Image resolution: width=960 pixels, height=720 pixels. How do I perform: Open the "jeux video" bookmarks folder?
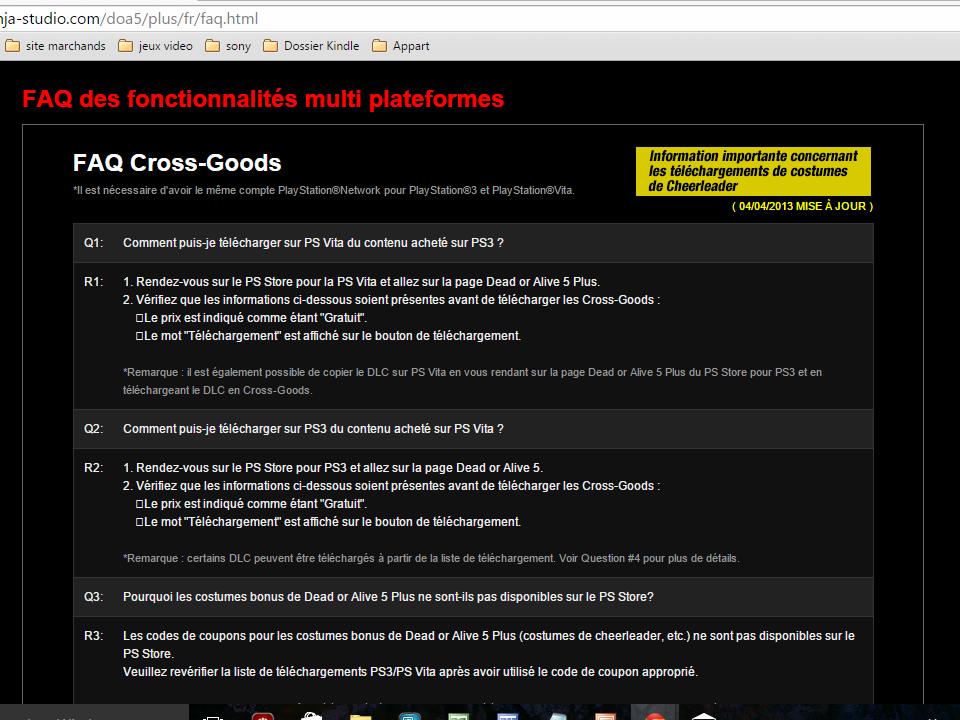(156, 46)
